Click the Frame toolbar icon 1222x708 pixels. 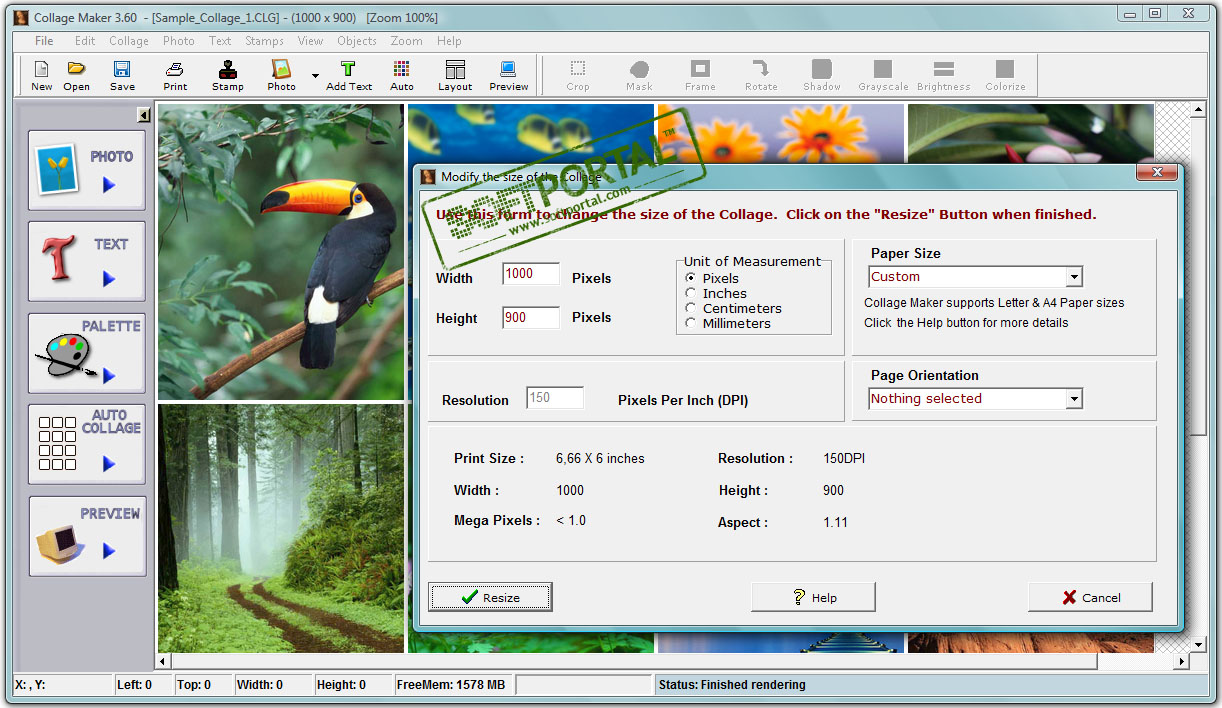coord(700,75)
